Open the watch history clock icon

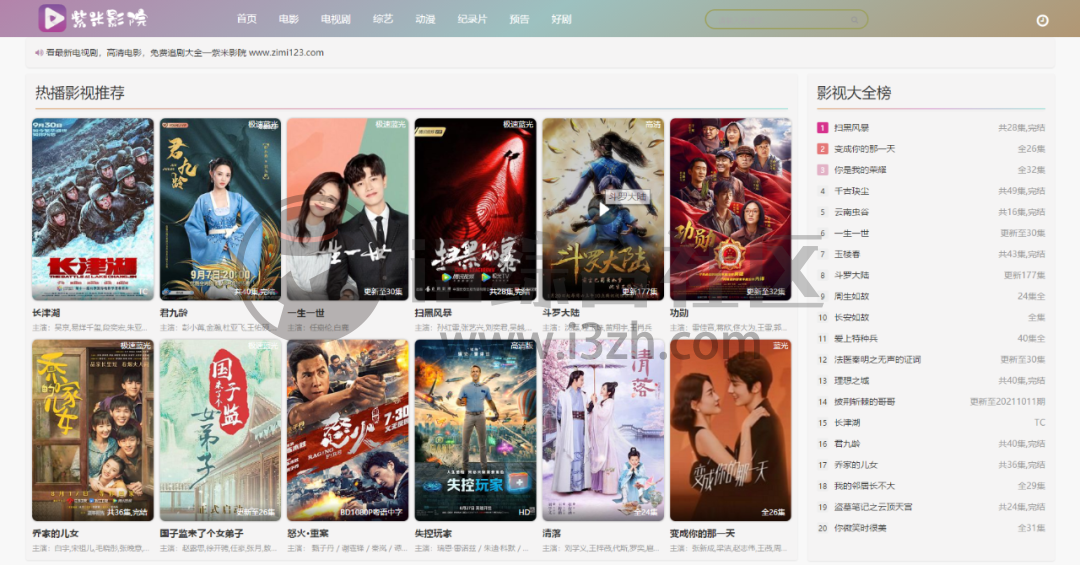[x=1042, y=21]
